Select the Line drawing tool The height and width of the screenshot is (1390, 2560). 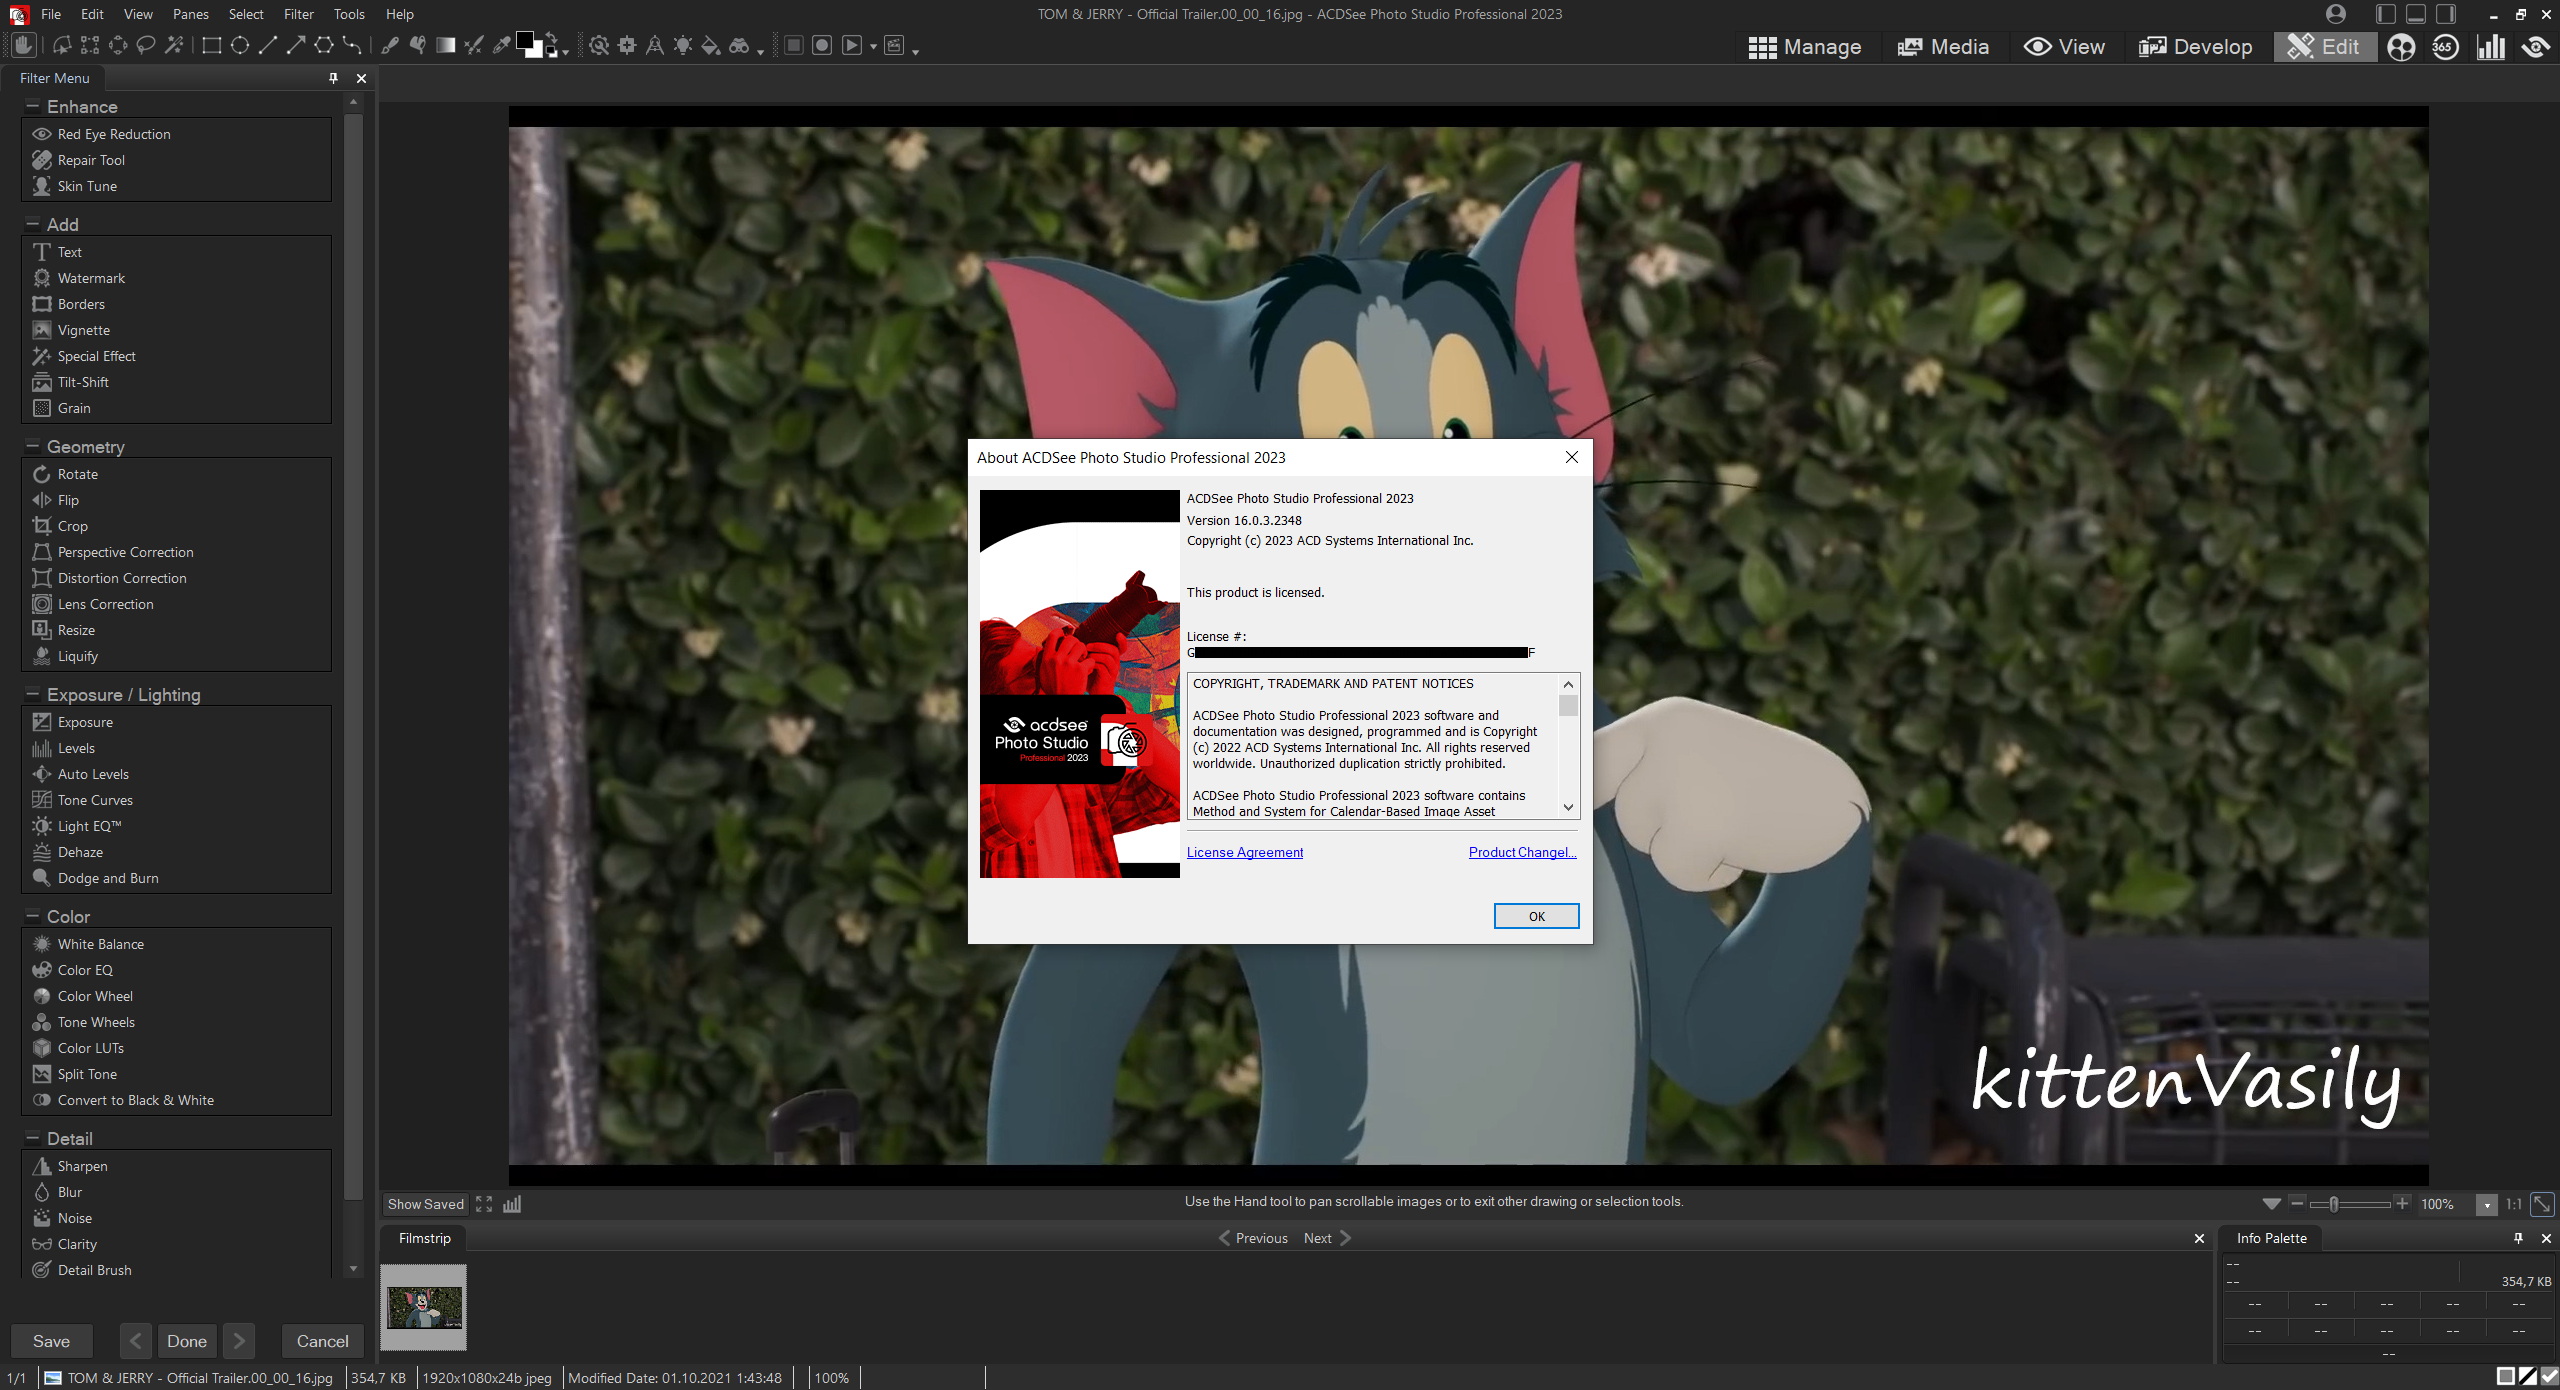pos(267,45)
